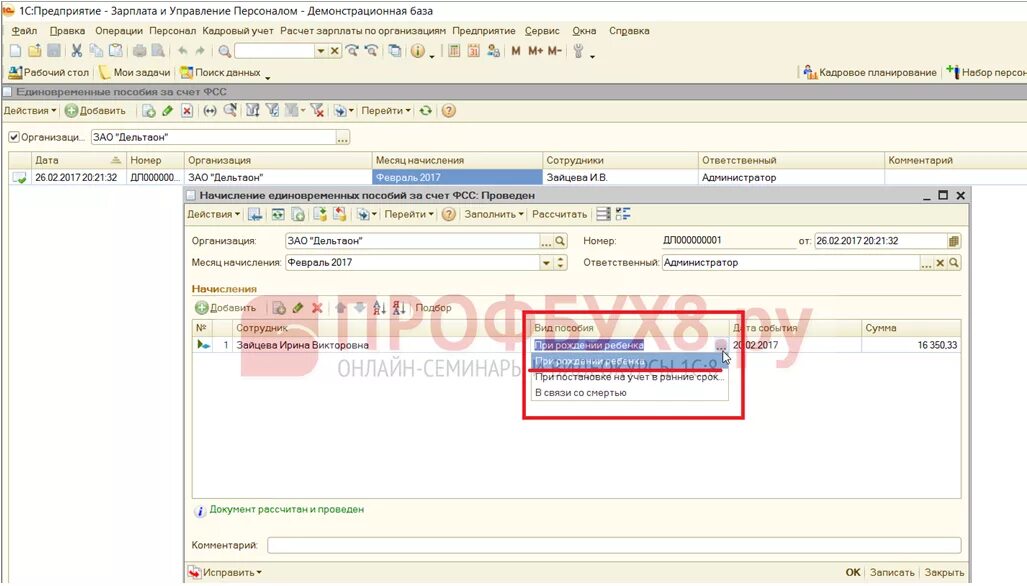This screenshot has height=586, width=1027.
Task: Open Перейти dropdown in document toolbar
Action: (x=409, y=215)
